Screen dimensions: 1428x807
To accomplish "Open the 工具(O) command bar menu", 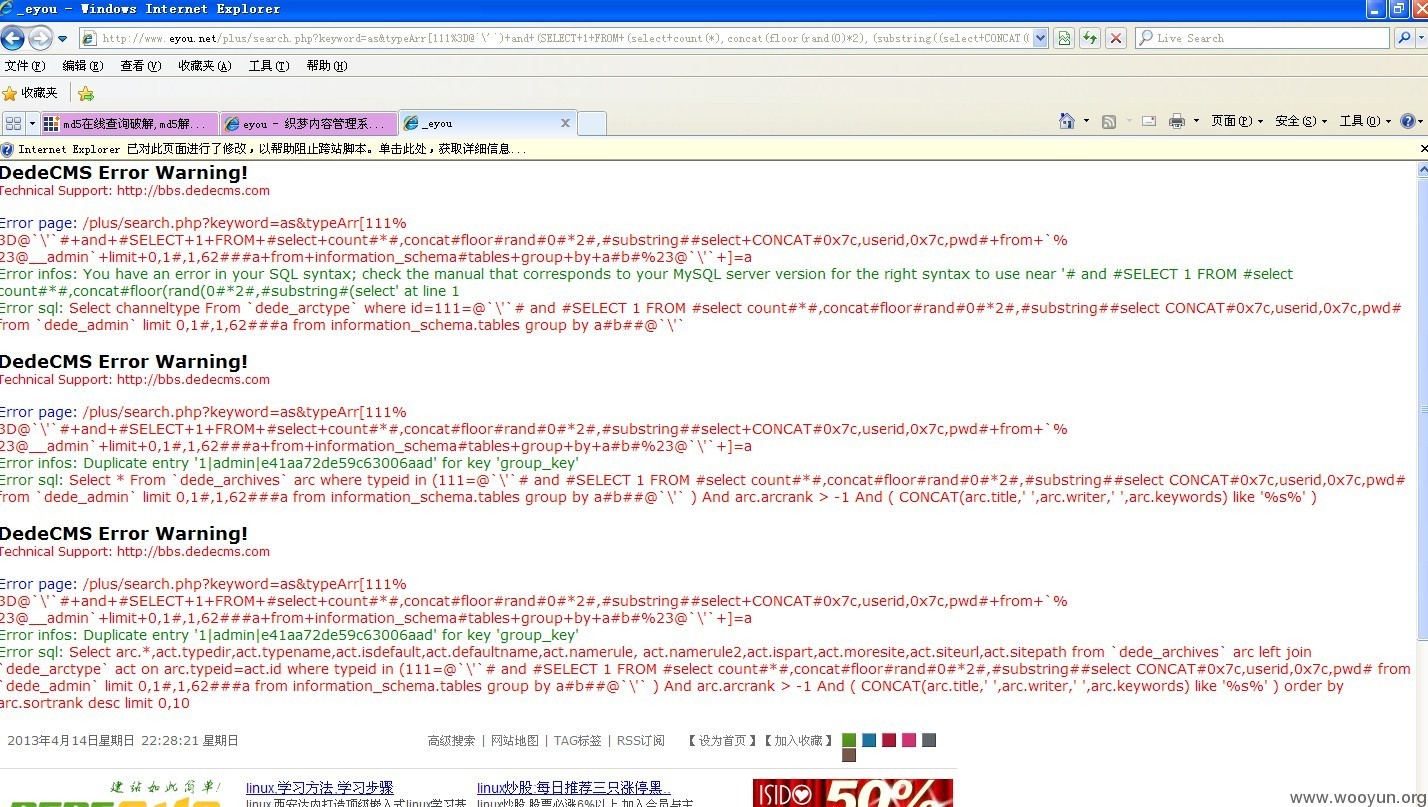I will coord(1365,121).
